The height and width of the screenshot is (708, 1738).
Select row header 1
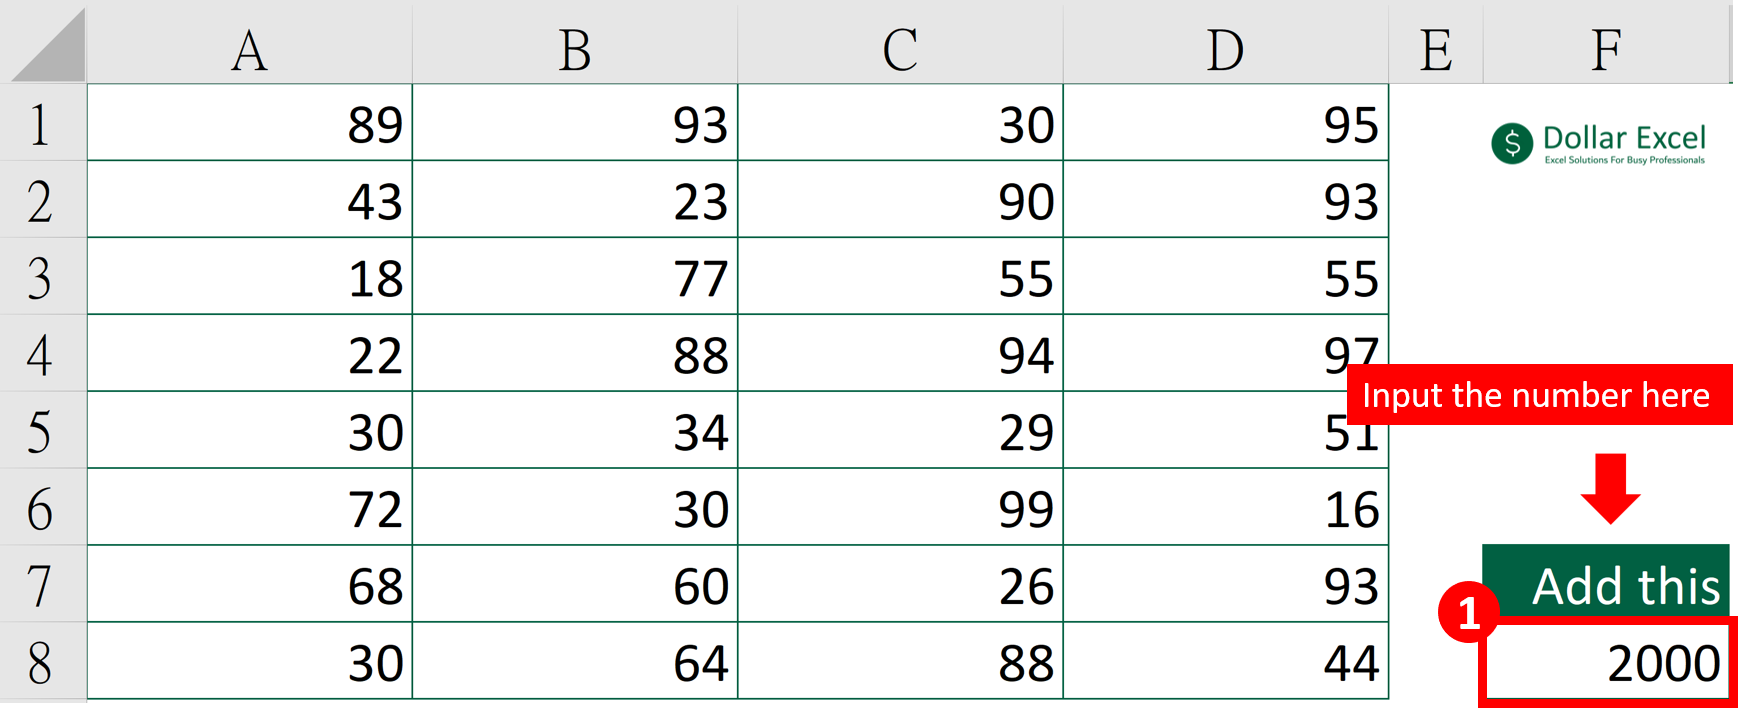tap(42, 122)
